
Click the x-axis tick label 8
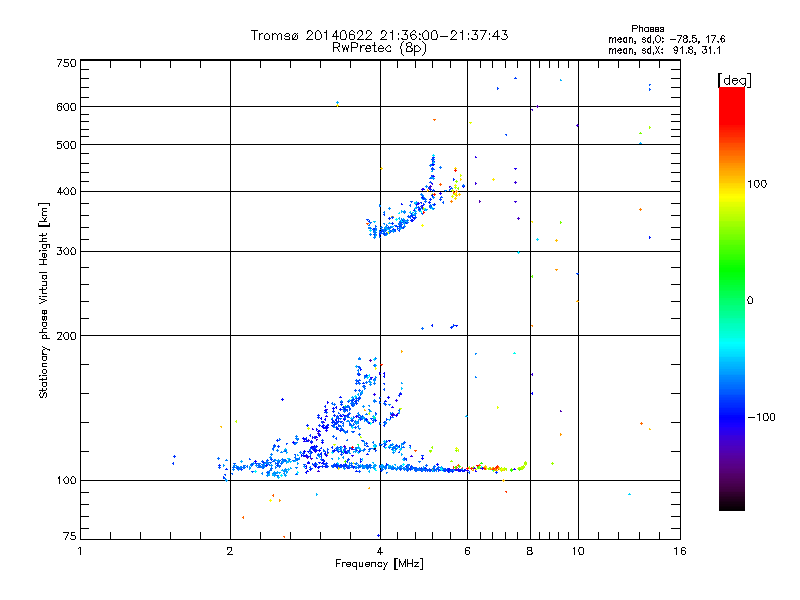[x=530, y=551]
